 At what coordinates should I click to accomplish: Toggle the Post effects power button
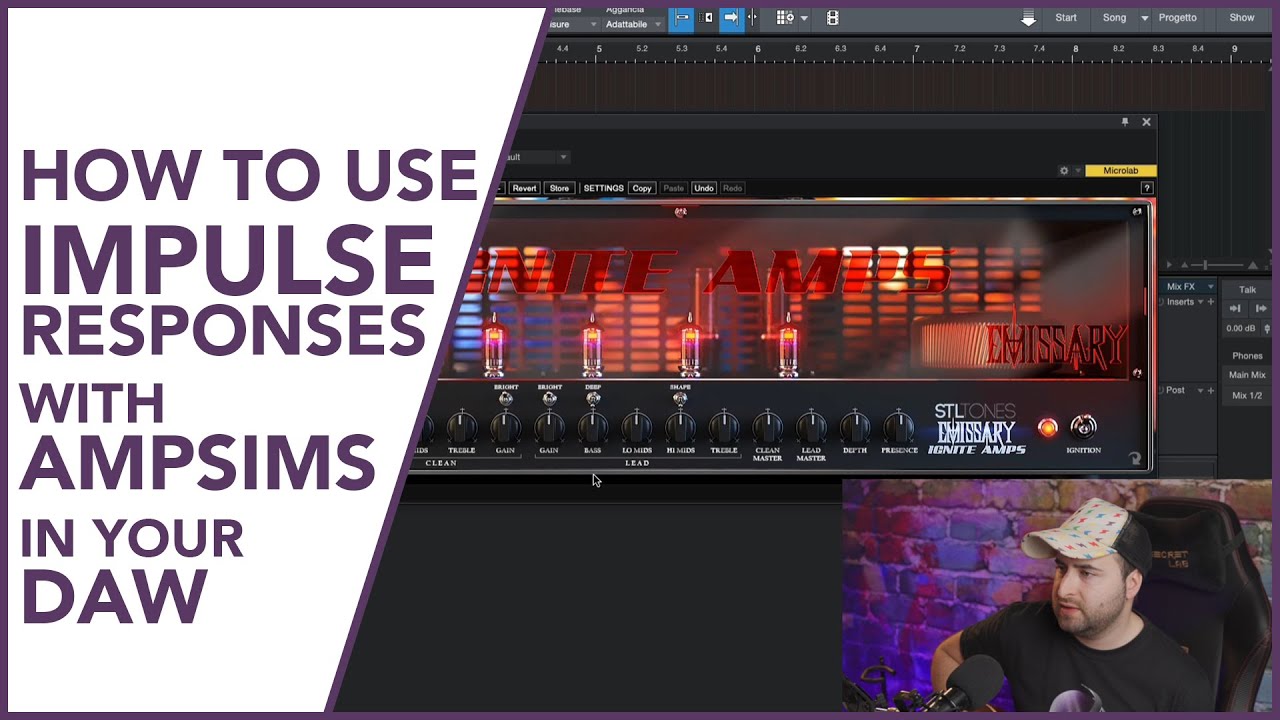click(x=1163, y=390)
